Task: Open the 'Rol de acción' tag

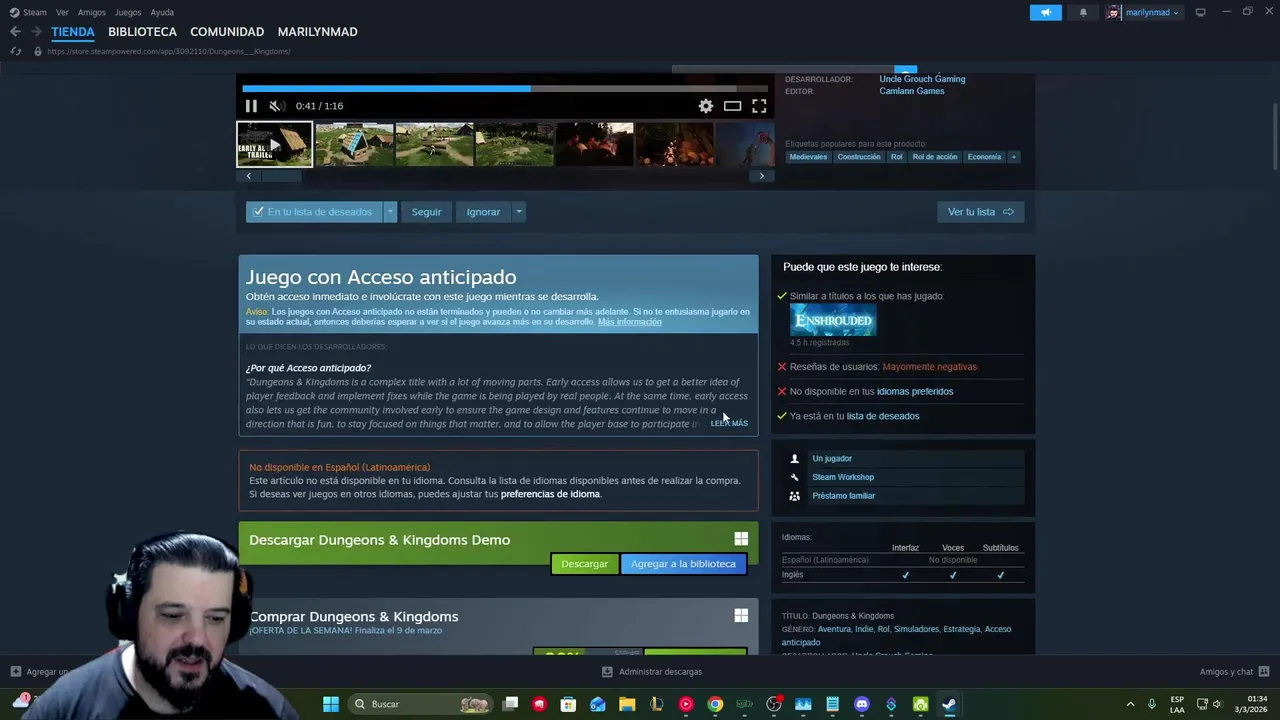Action: click(x=934, y=157)
